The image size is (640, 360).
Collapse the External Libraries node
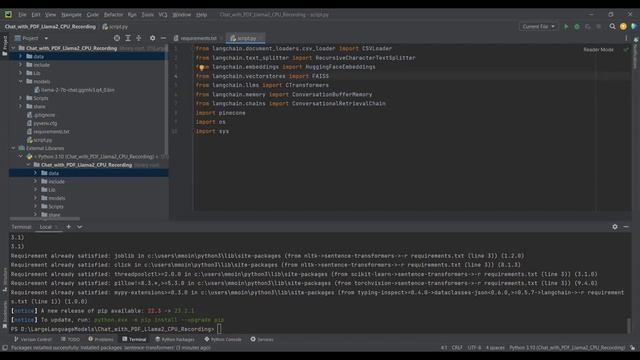point(13,148)
